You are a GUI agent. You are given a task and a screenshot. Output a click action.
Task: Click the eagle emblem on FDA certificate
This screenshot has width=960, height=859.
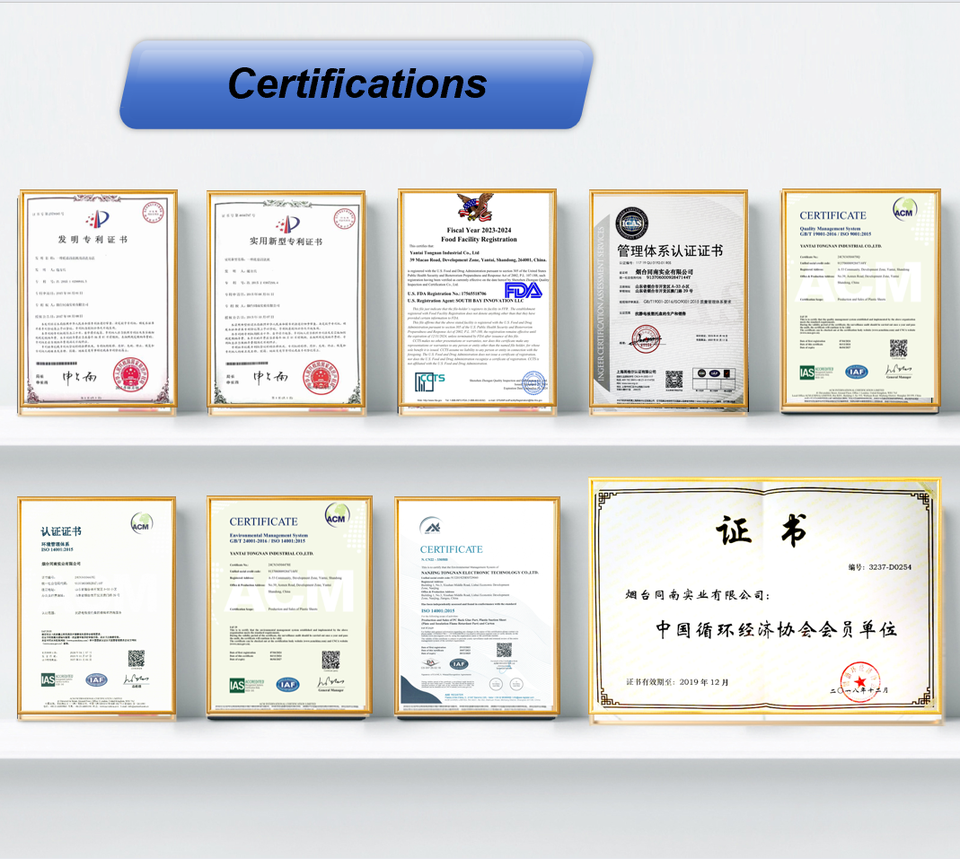(475, 208)
